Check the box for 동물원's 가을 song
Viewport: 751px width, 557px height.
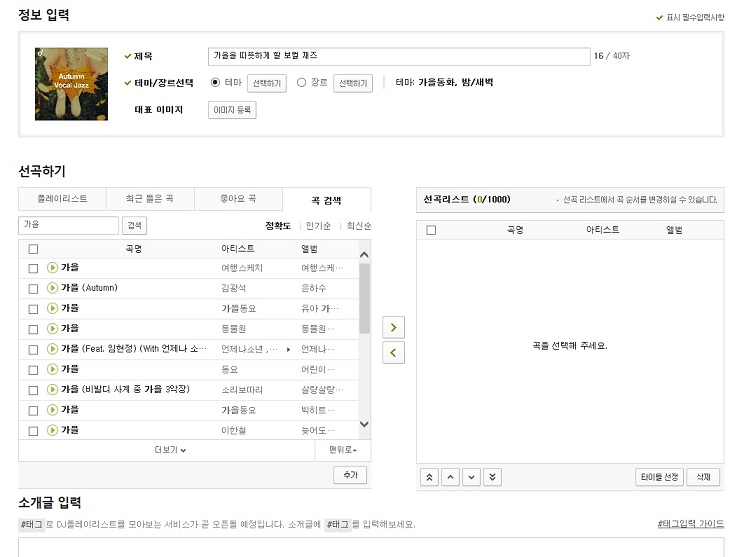coord(33,329)
